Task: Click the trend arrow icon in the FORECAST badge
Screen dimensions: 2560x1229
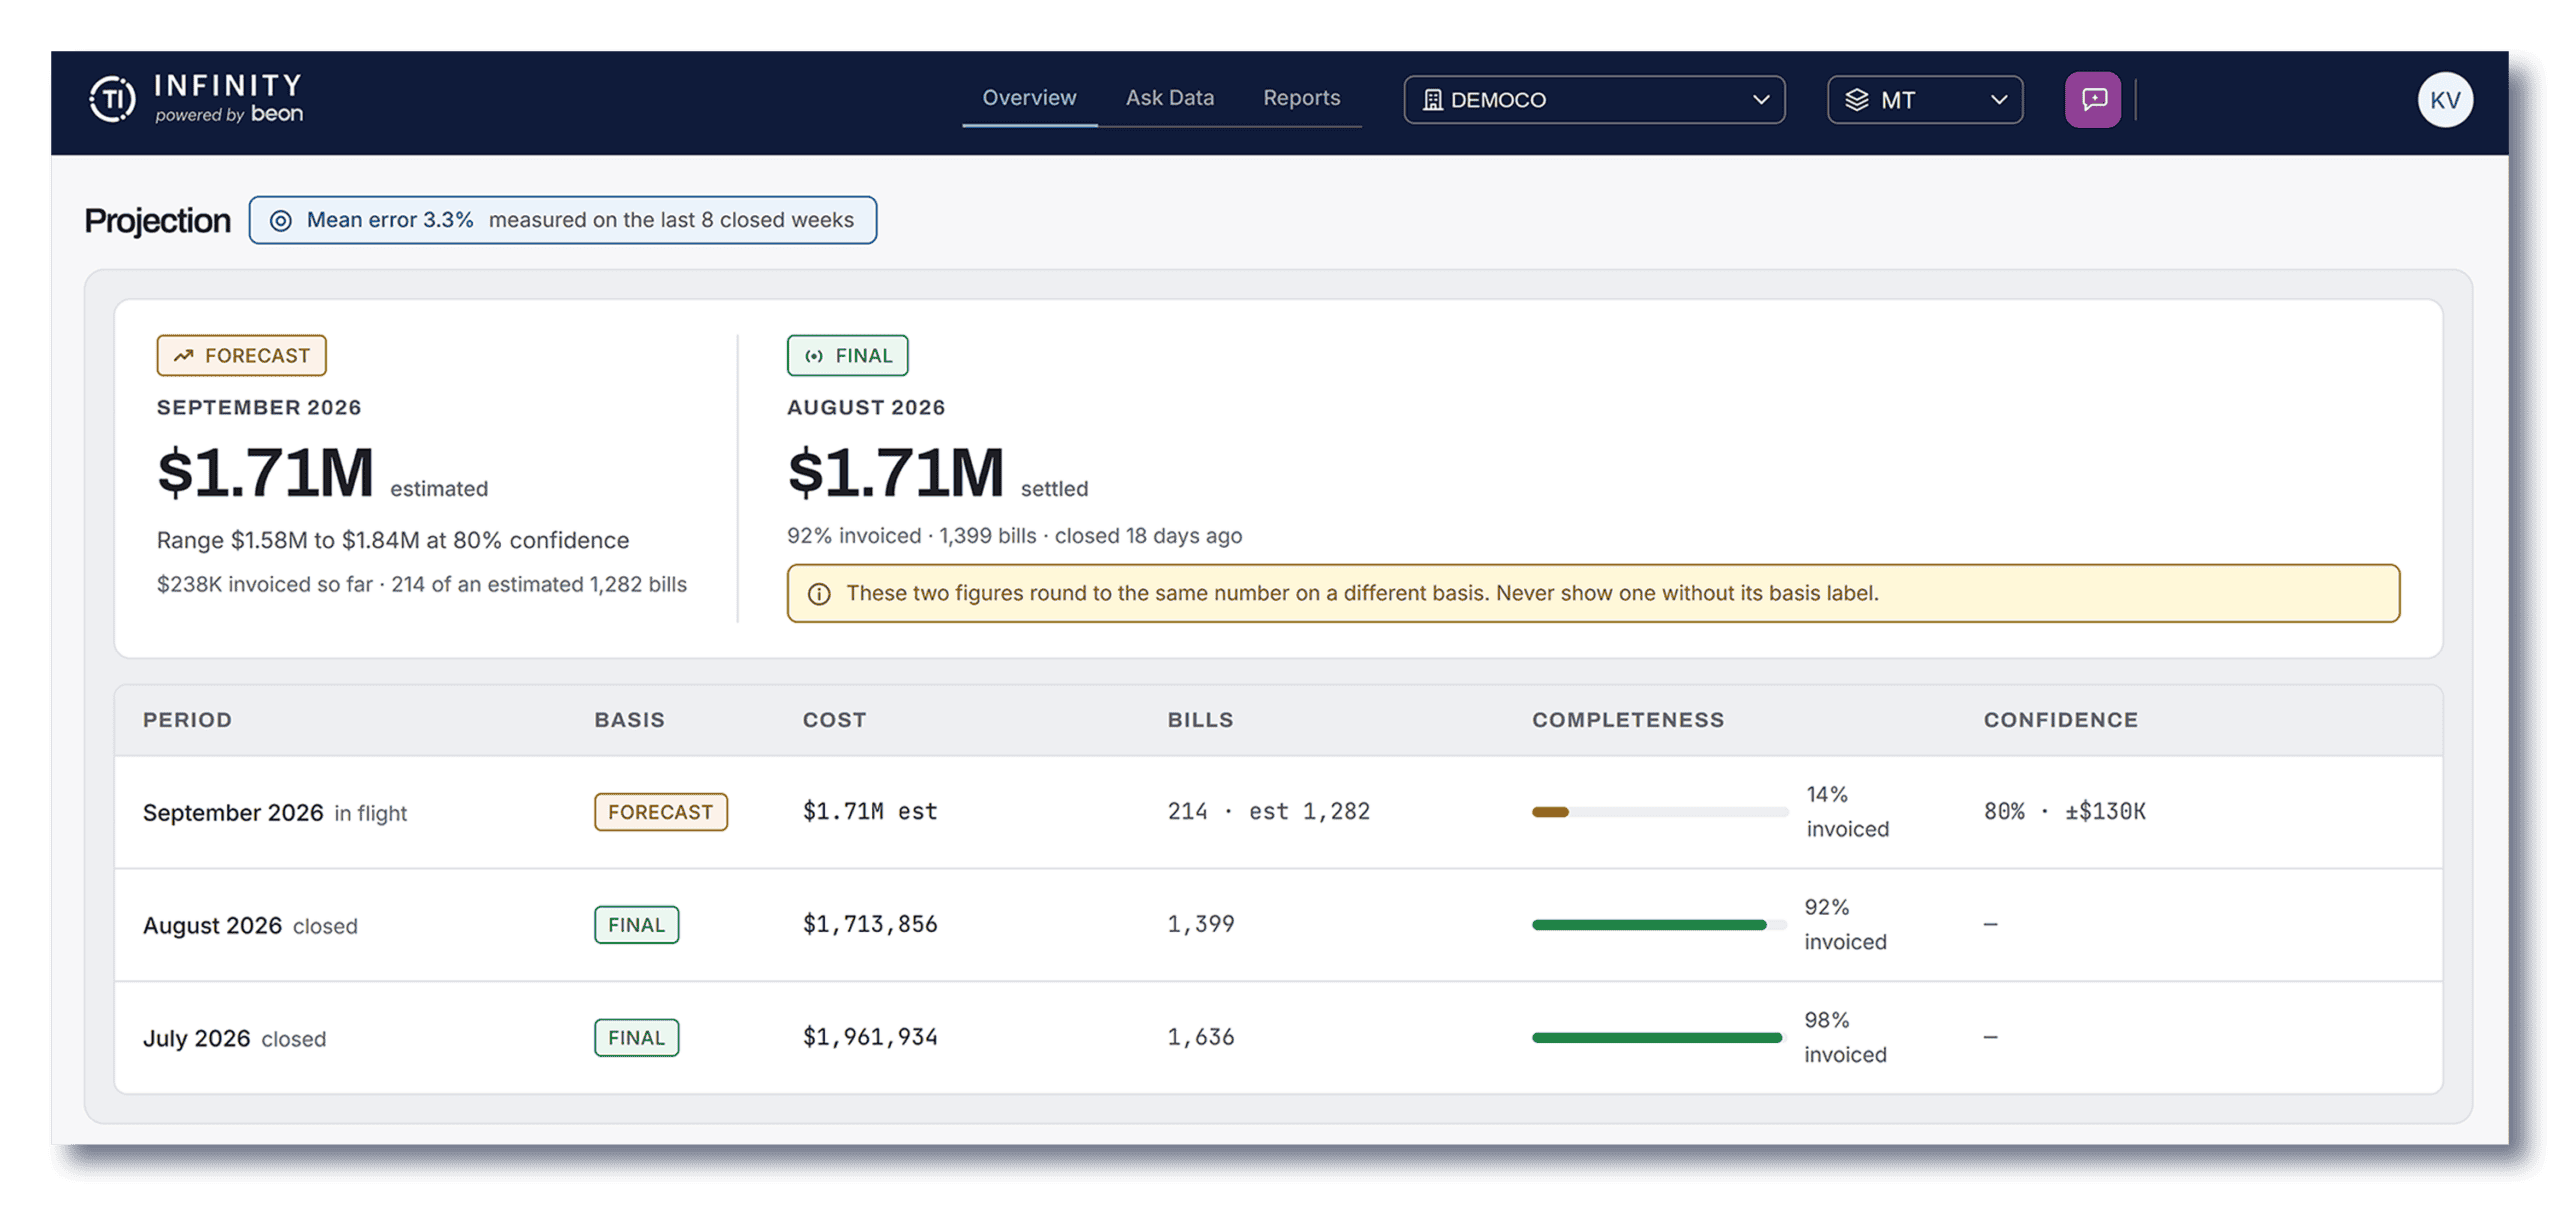Action: tap(183, 355)
